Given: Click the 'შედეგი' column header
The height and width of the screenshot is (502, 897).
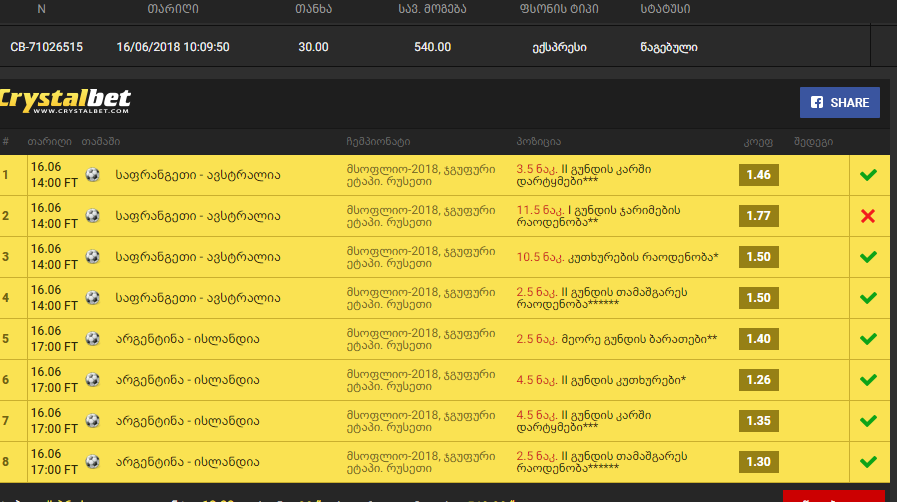Looking at the screenshot, I should [x=813, y=142].
